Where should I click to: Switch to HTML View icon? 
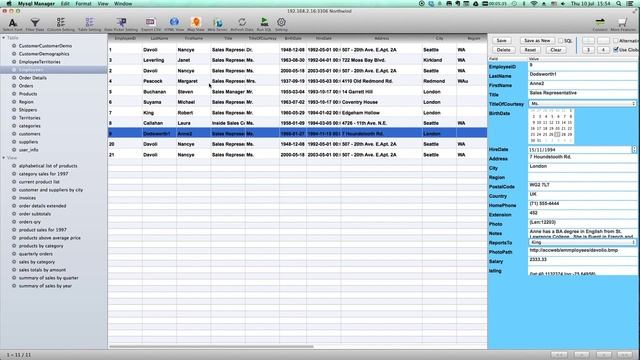pos(174,22)
